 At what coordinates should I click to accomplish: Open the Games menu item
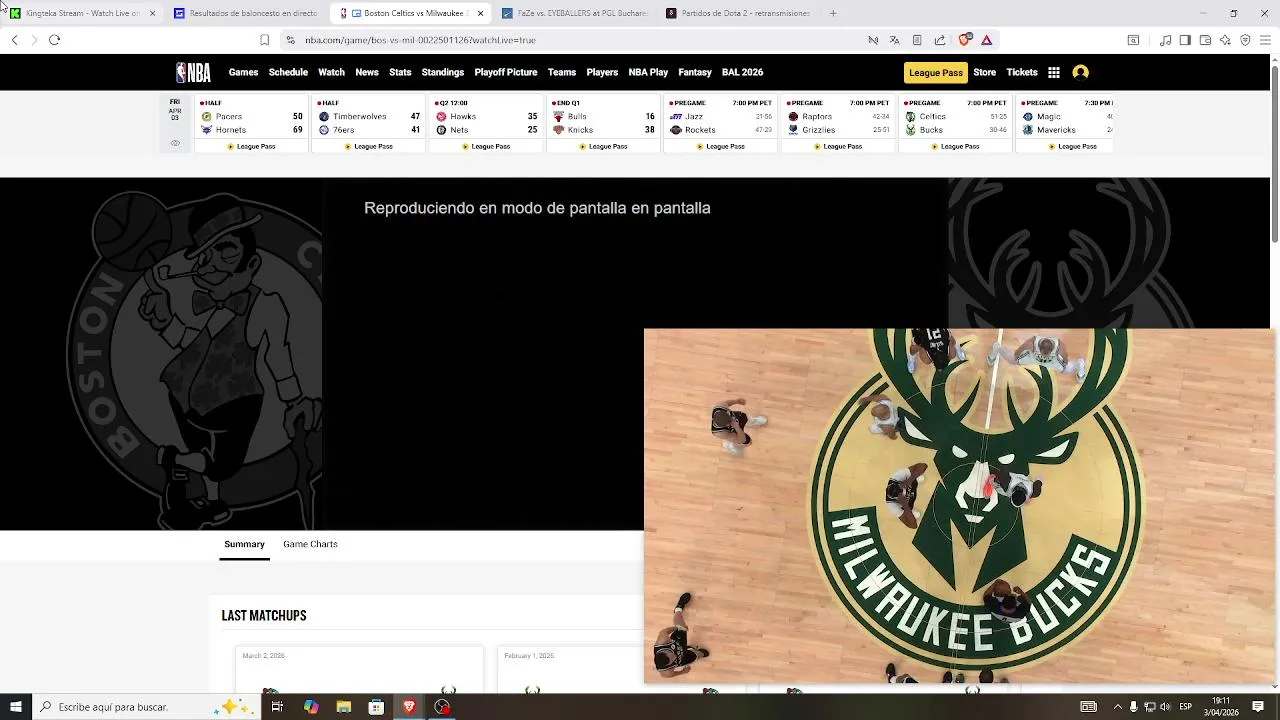pyautogui.click(x=243, y=72)
